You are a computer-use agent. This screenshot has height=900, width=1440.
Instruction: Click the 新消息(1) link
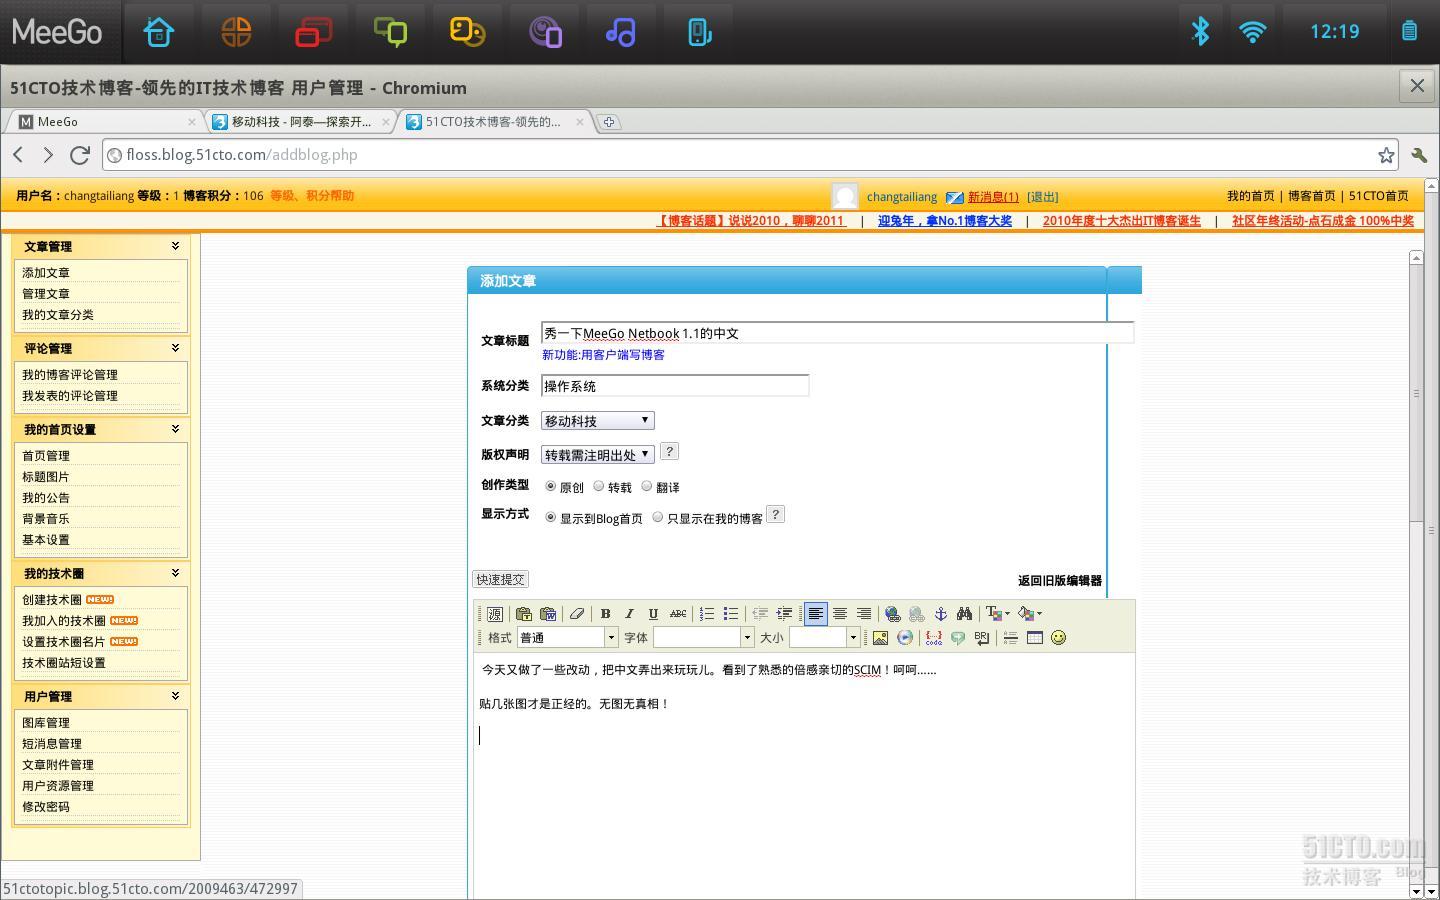coord(993,197)
